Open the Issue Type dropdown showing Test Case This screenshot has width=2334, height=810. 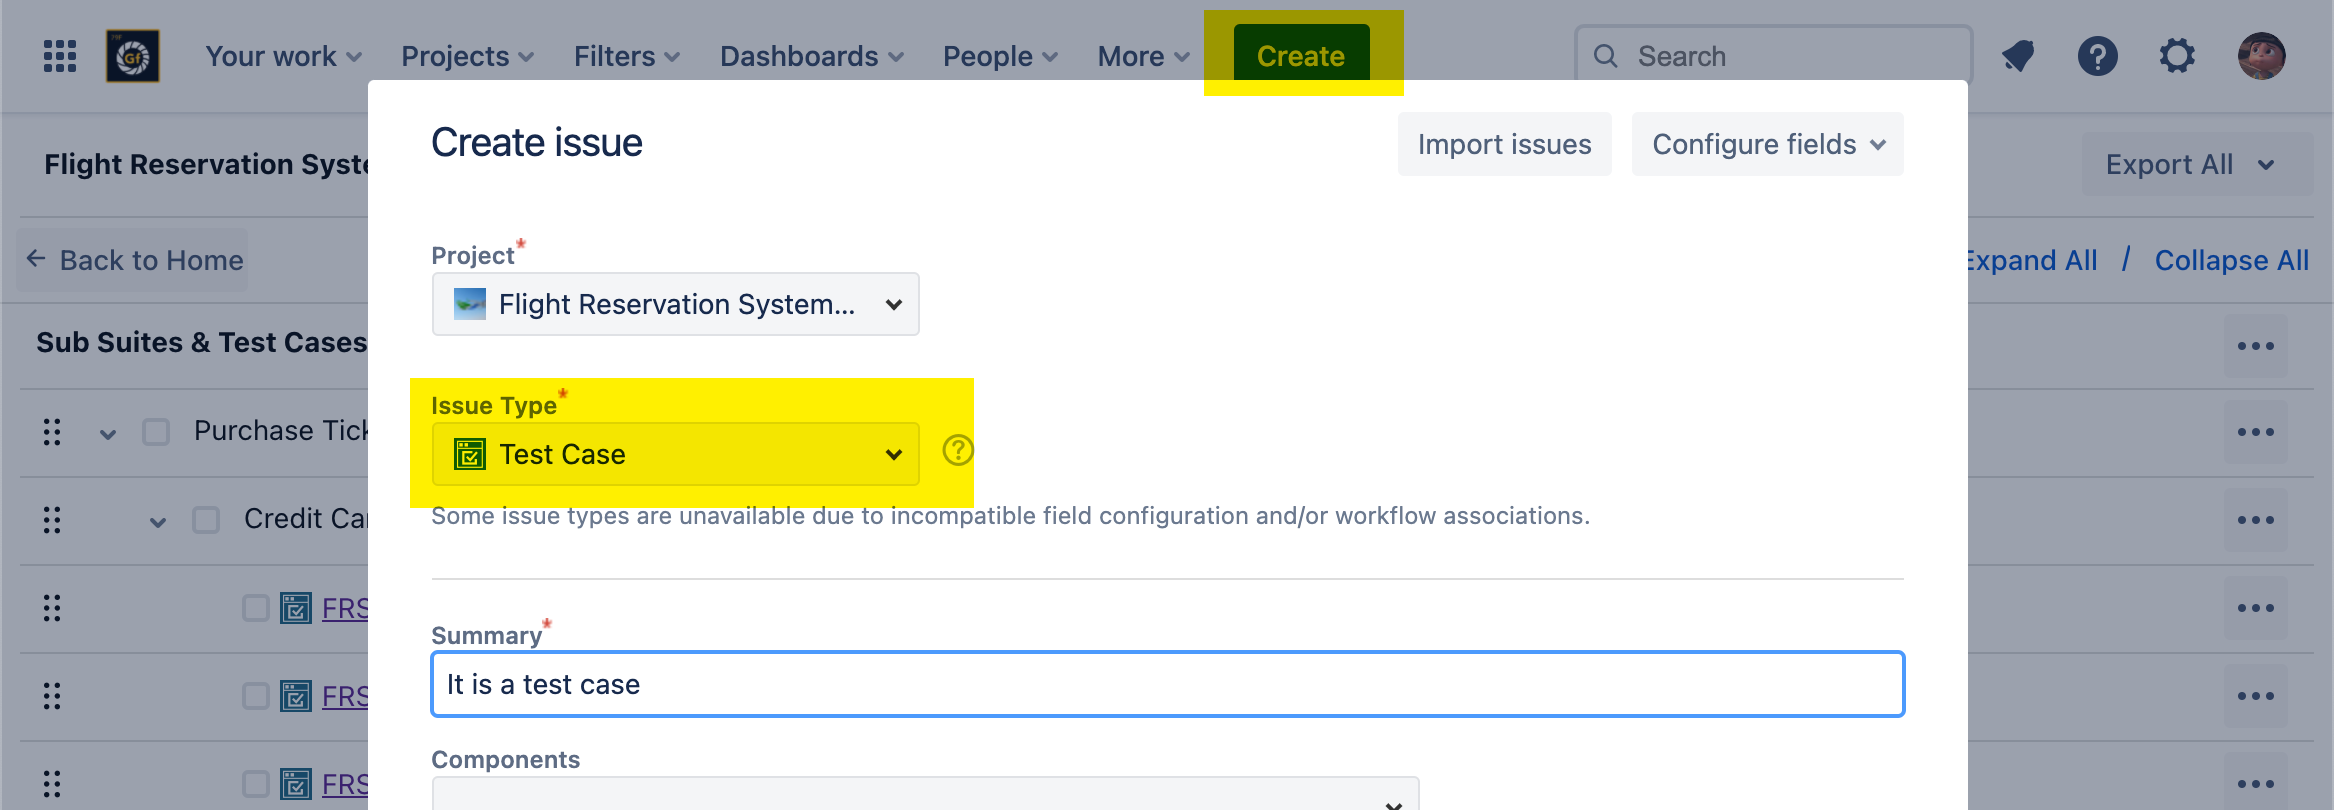[675, 454]
